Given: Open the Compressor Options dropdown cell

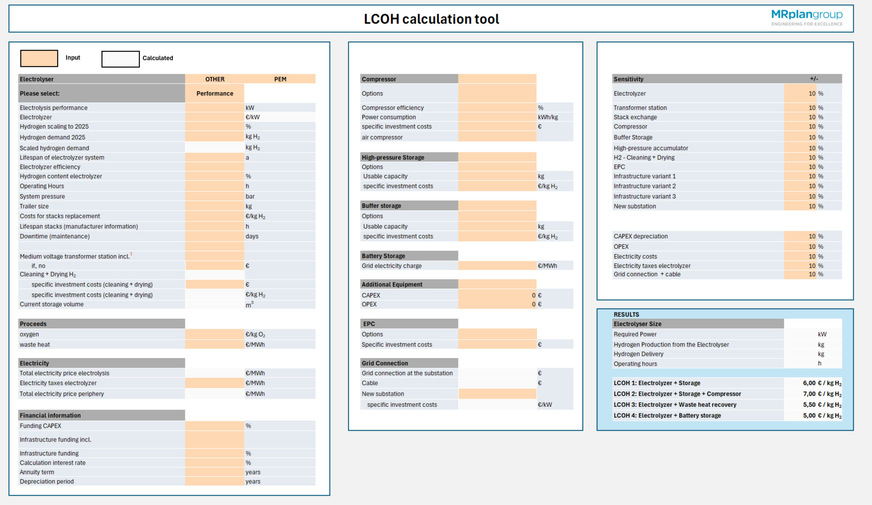Looking at the screenshot, I should coord(497,94).
